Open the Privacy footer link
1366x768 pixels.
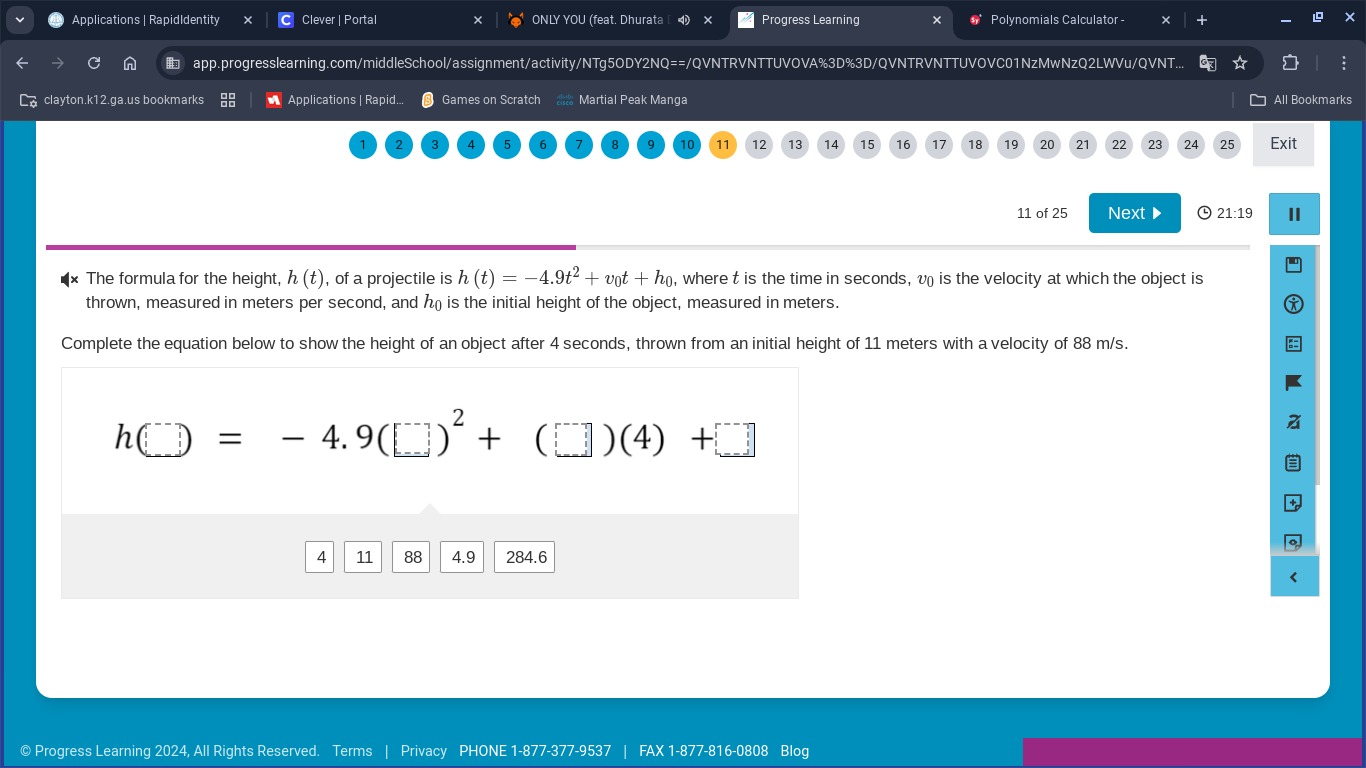(x=424, y=751)
